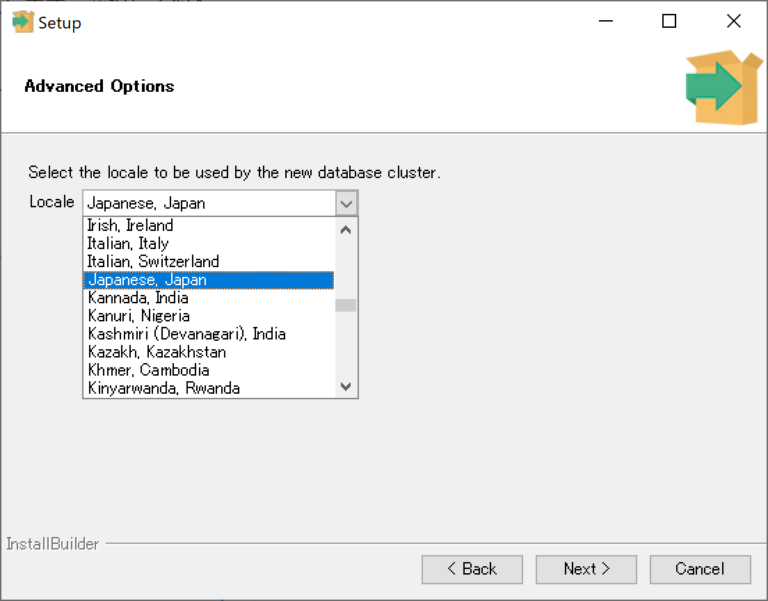Choose "Kinyarwanda, Rwanda" in the list
The height and width of the screenshot is (601, 768).
pyautogui.click(x=164, y=388)
